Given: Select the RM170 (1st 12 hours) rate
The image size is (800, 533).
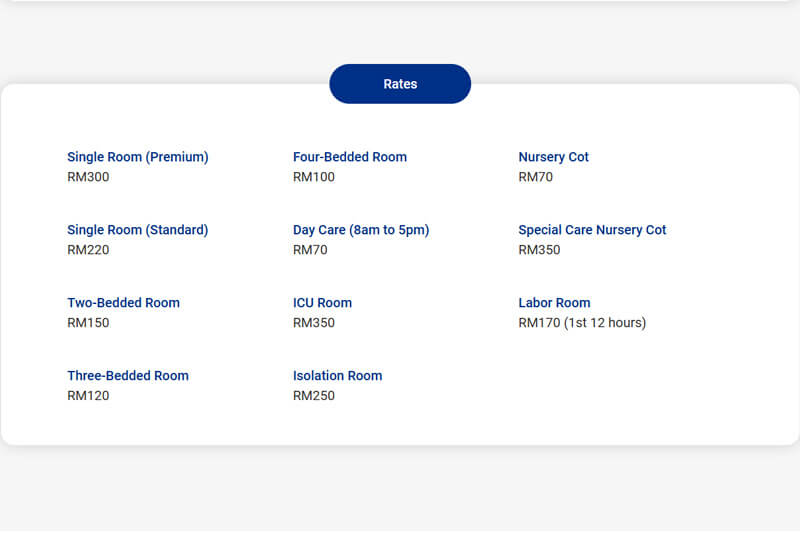Looking at the screenshot, I should 582,323.
